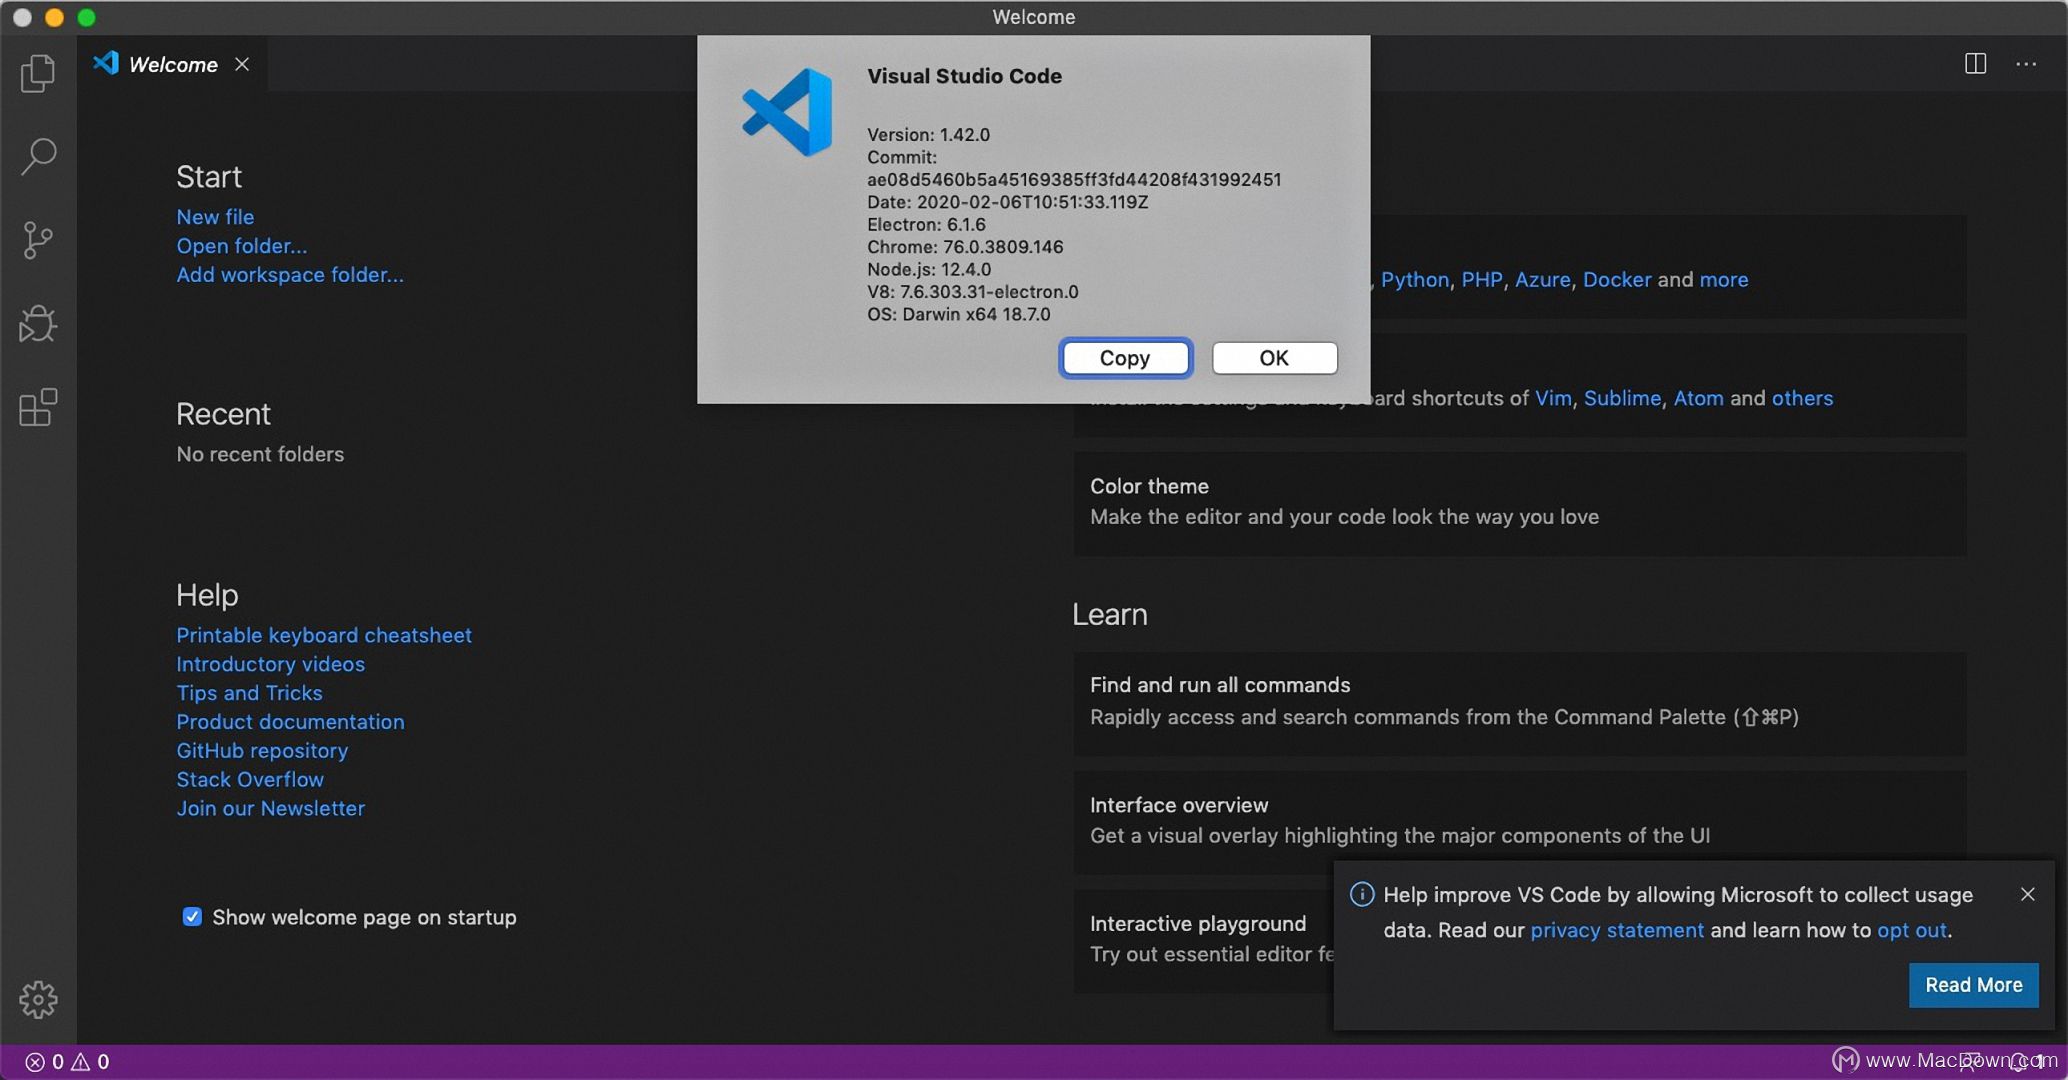The height and width of the screenshot is (1080, 2068).
Task: Click the info icon in notification
Action: pos(1361,894)
